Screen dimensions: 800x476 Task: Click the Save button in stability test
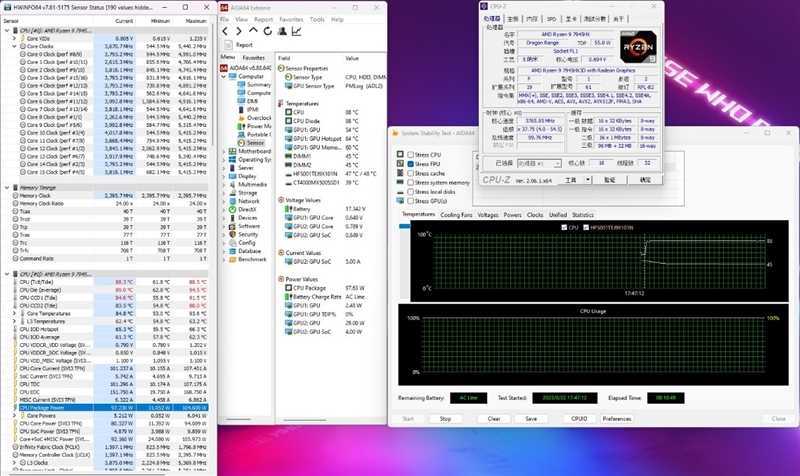pyautogui.click(x=531, y=418)
